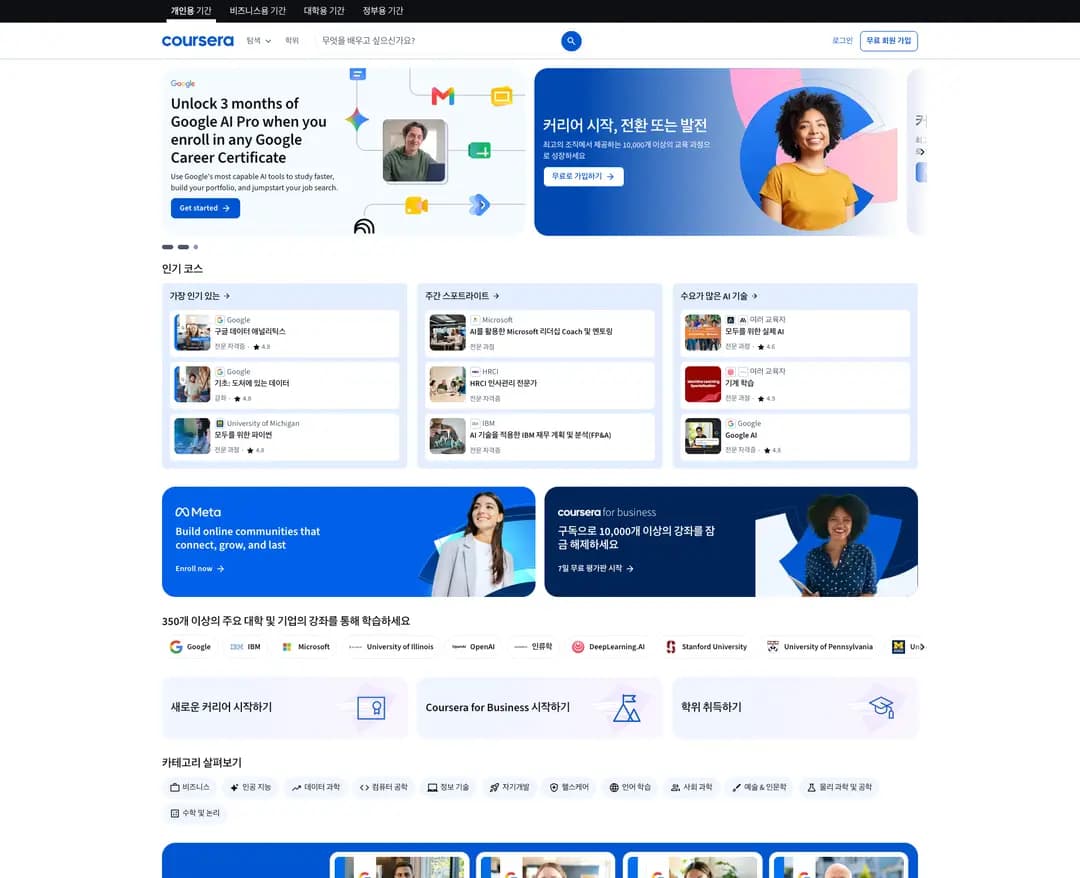Click Enroll now on the Meta banner
Screen dimensions: 1080x878
tap(200, 569)
